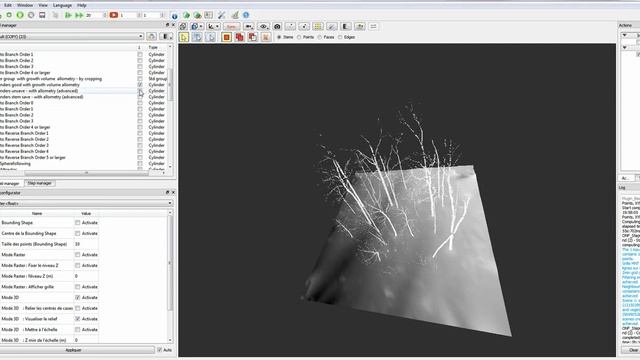
Task: Open the View menu
Action: [x=43, y=5]
